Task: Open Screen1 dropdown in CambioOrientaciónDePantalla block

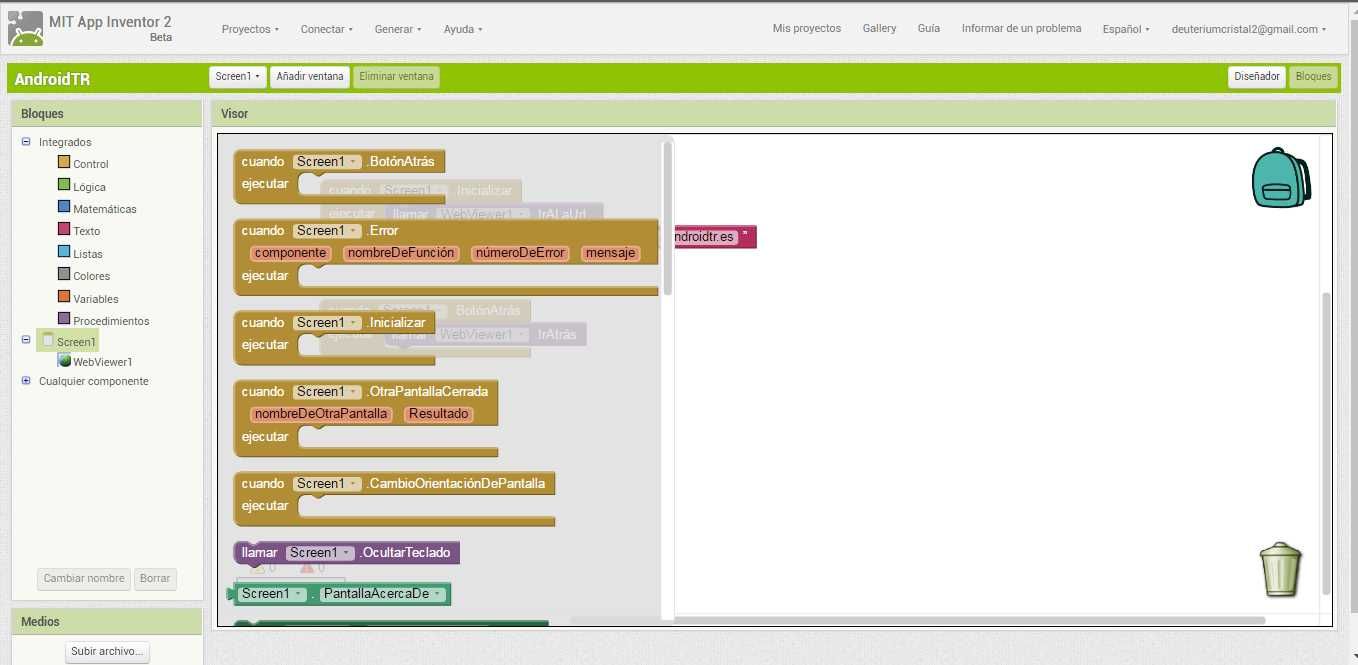Action: [327, 484]
